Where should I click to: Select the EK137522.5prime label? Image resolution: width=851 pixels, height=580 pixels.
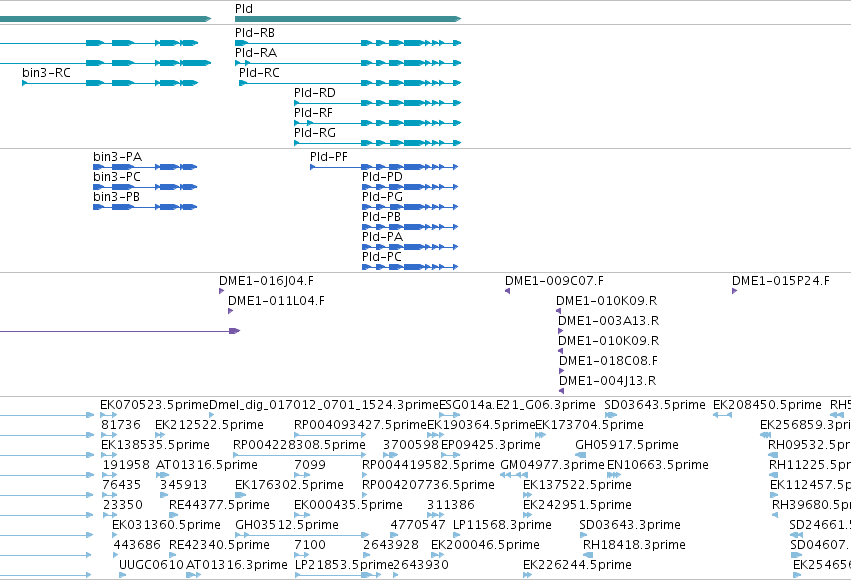tap(577, 486)
